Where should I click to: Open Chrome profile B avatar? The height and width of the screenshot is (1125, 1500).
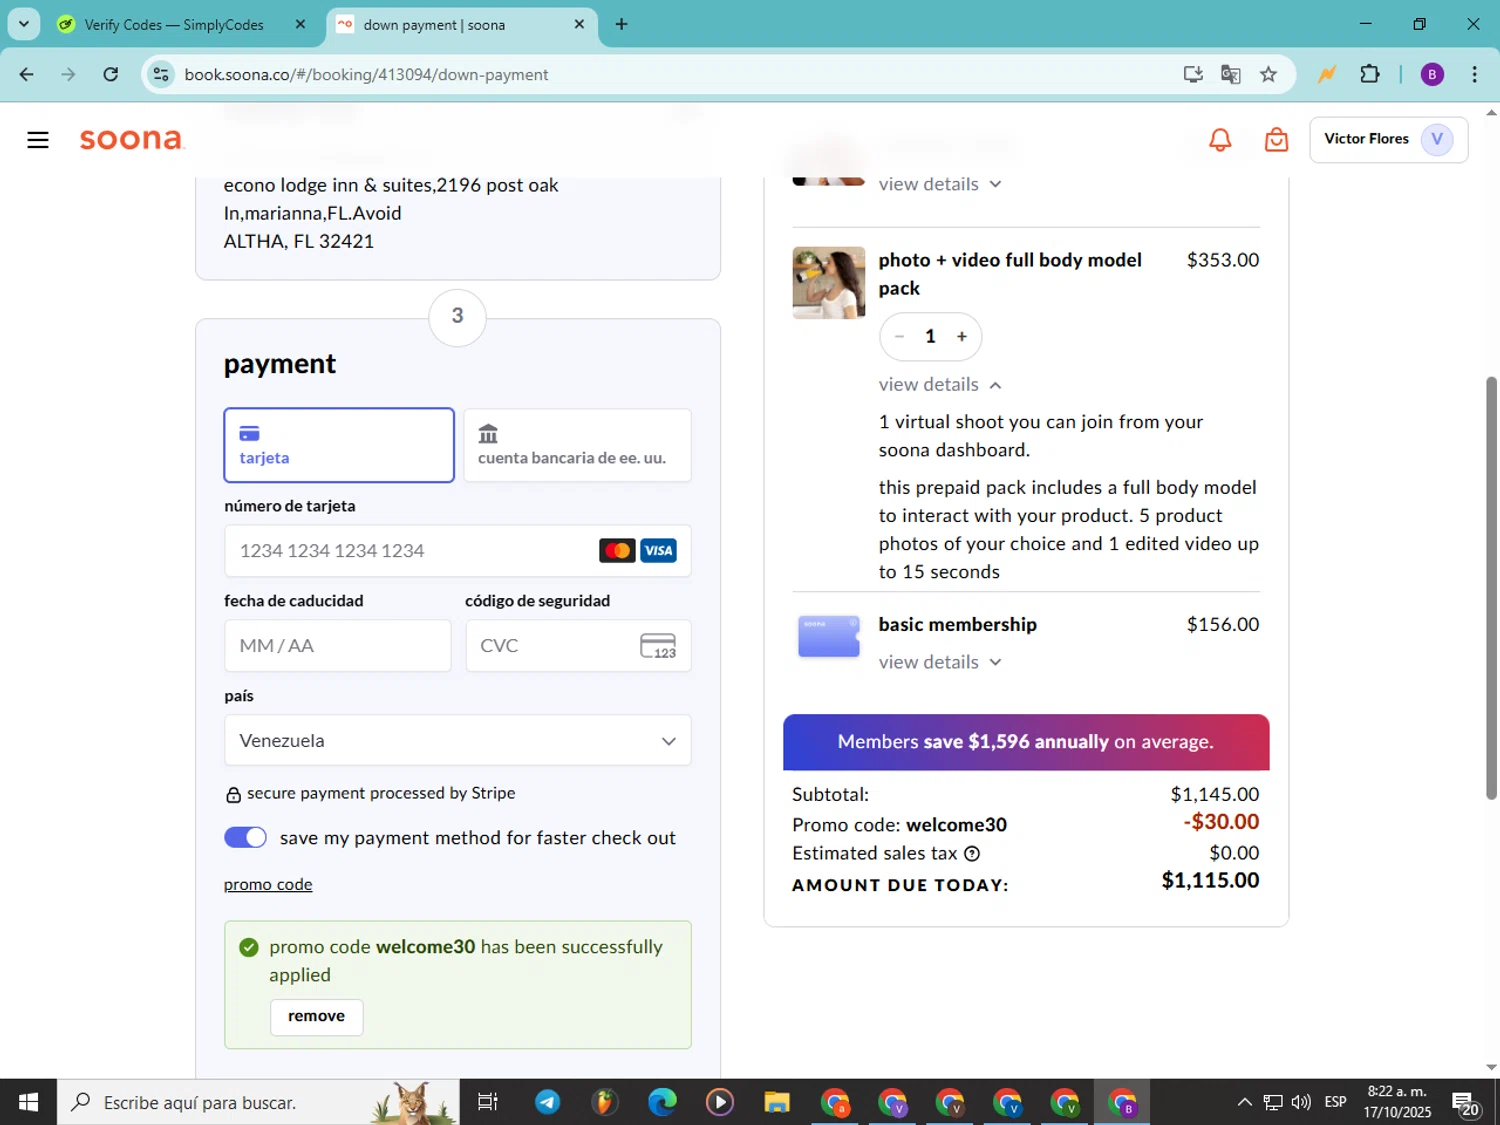tap(1432, 75)
